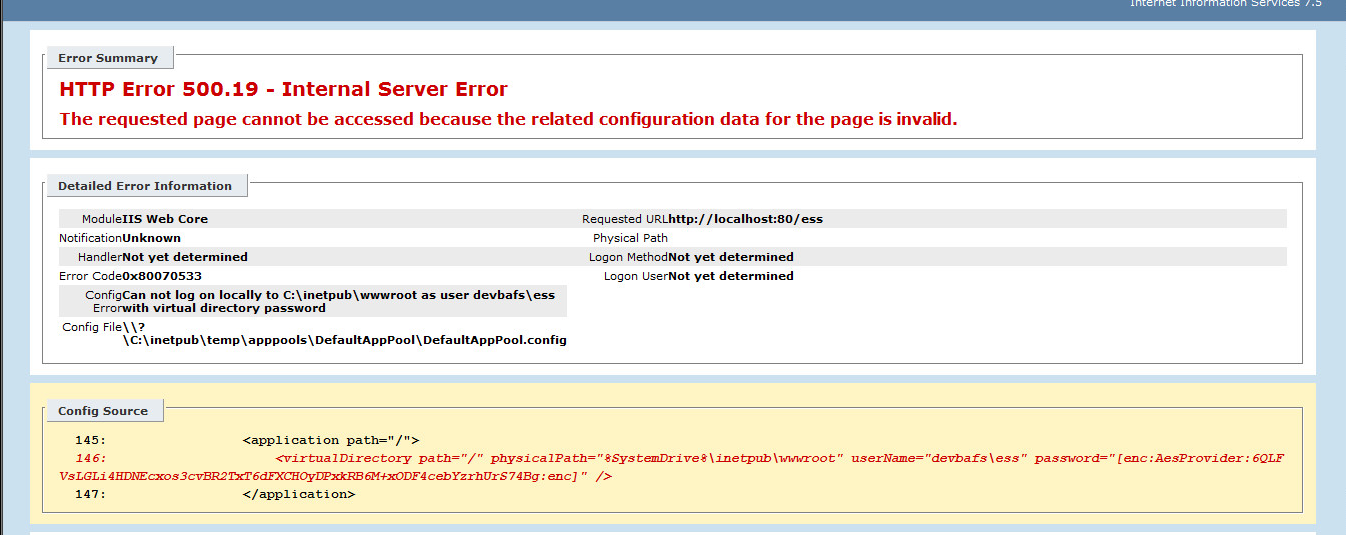Click the Error Summary section heading
This screenshot has width=1346, height=535.
click(x=108, y=58)
